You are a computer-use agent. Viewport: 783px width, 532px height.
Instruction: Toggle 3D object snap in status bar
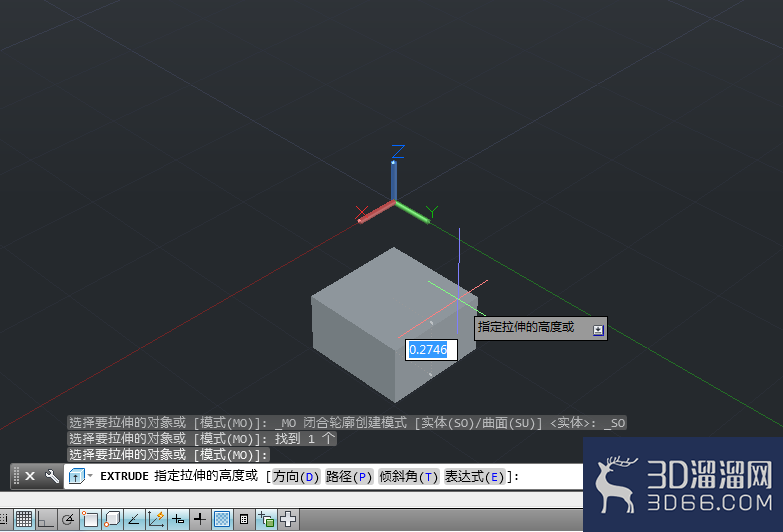click(112, 520)
